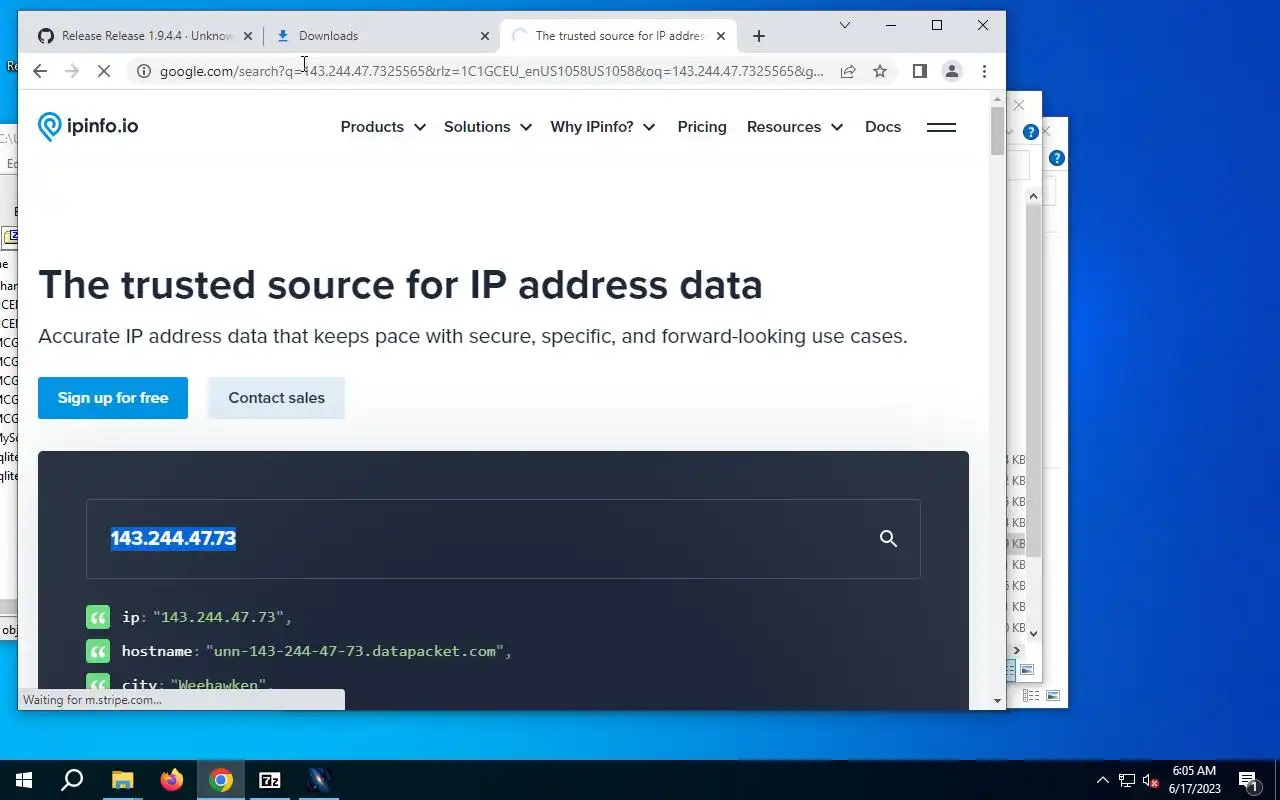Click the page vertical scrollbar thumb
The width and height of the screenshot is (1280, 800).
(x=997, y=130)
